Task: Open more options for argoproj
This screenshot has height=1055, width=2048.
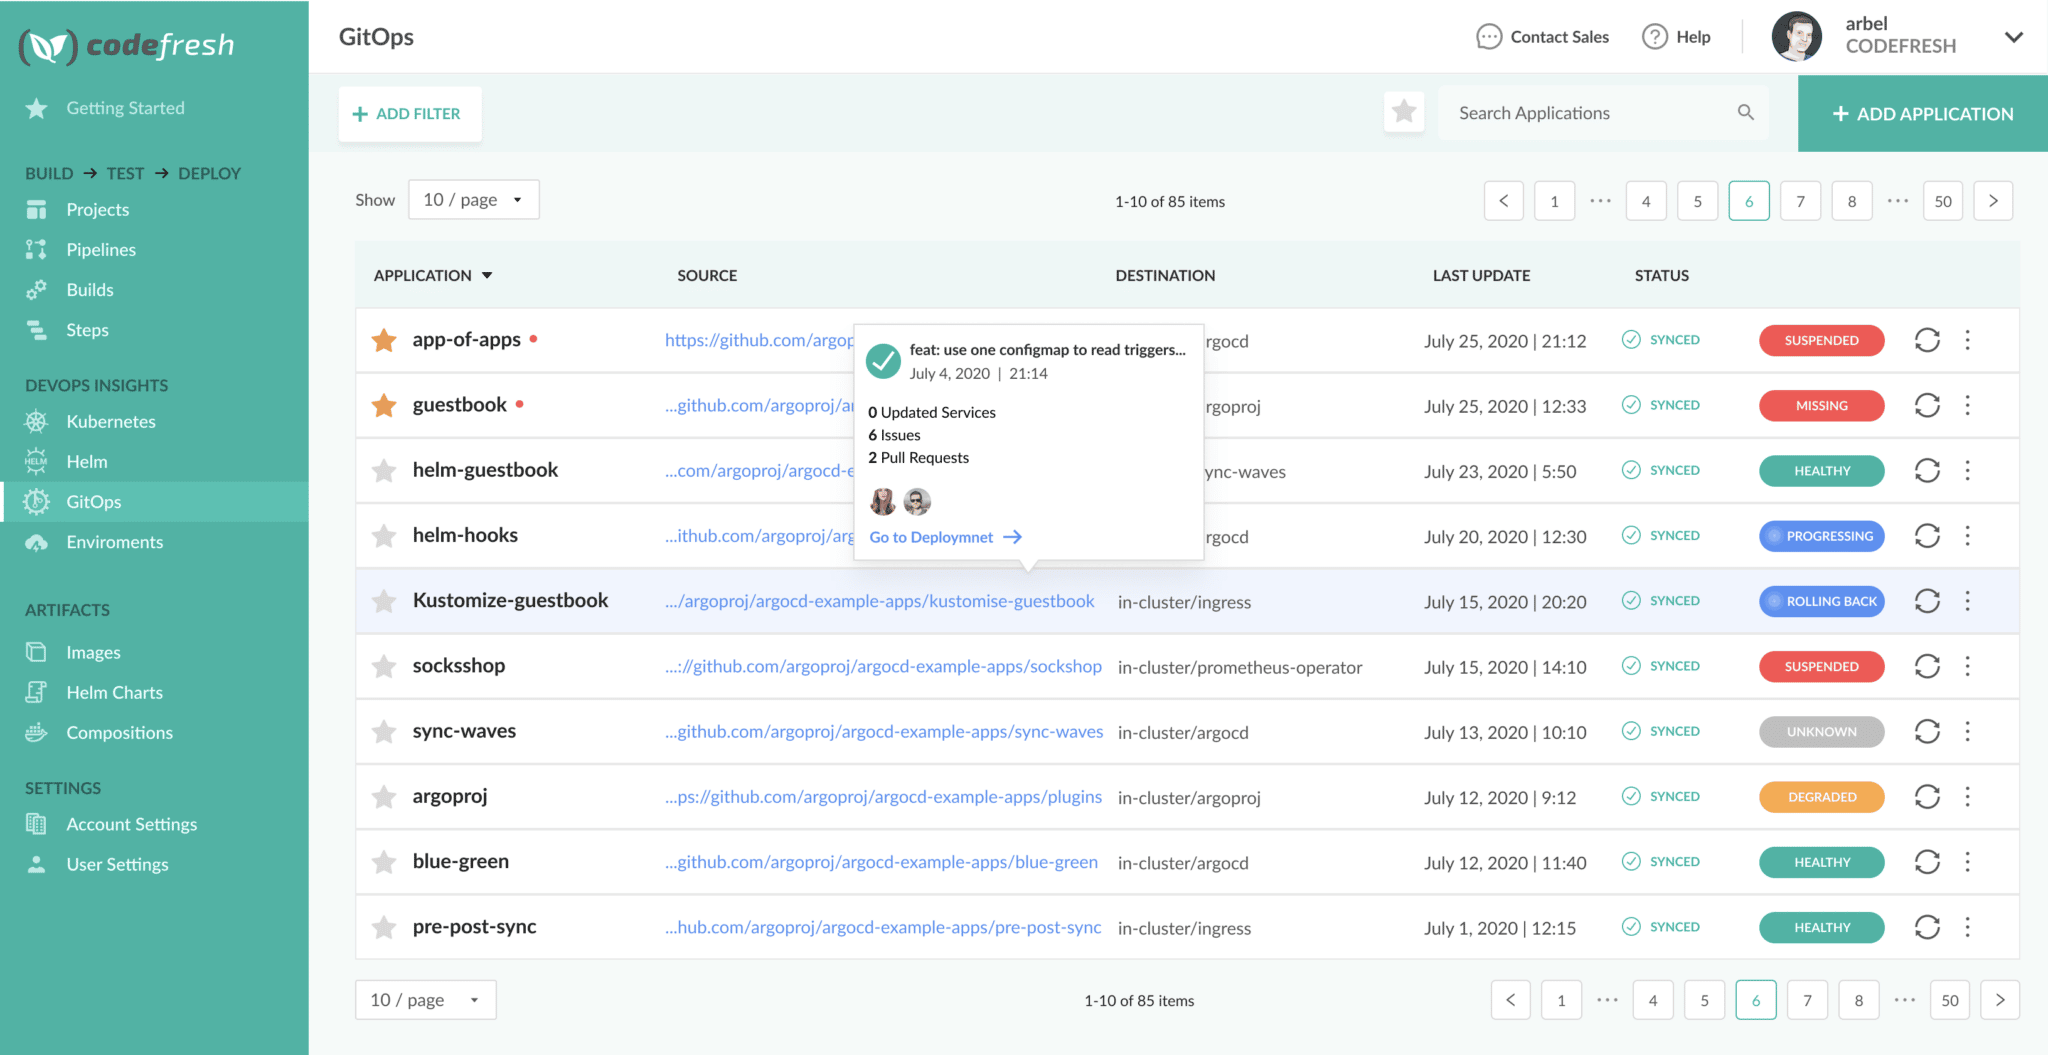Action: click(x=1967, y=797)
